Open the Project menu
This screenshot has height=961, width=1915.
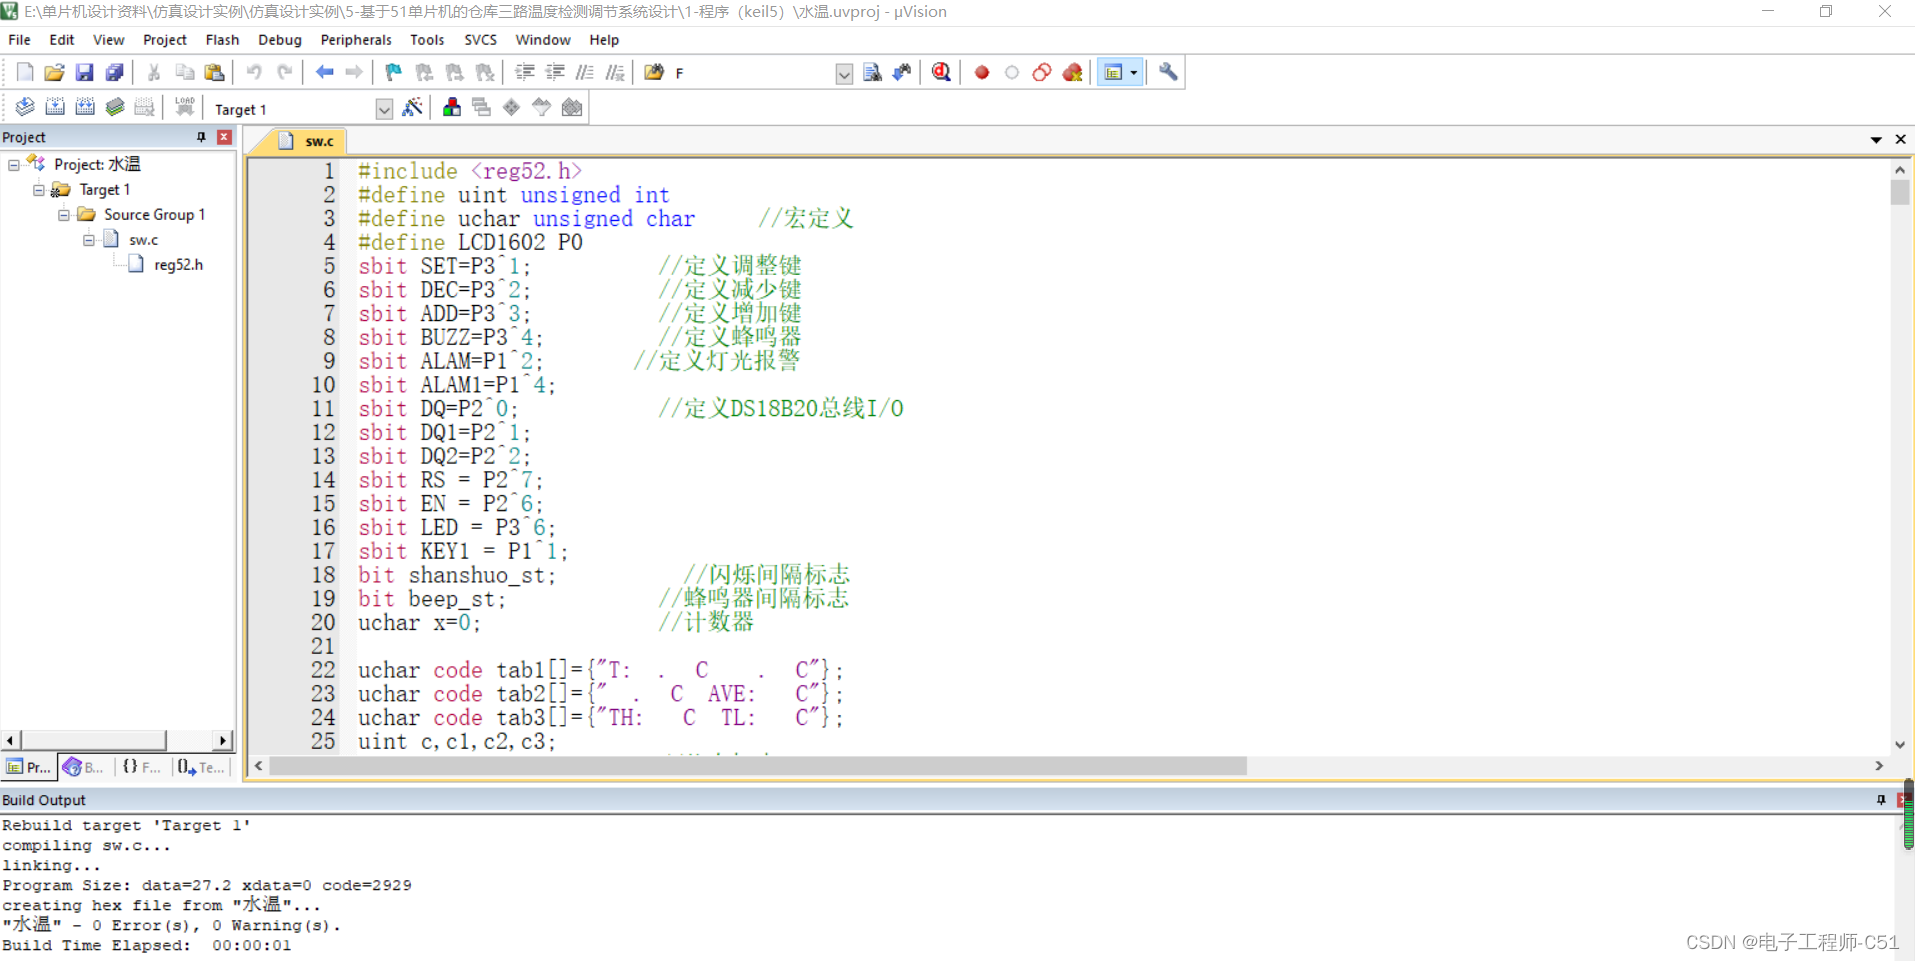coord(165,40)
